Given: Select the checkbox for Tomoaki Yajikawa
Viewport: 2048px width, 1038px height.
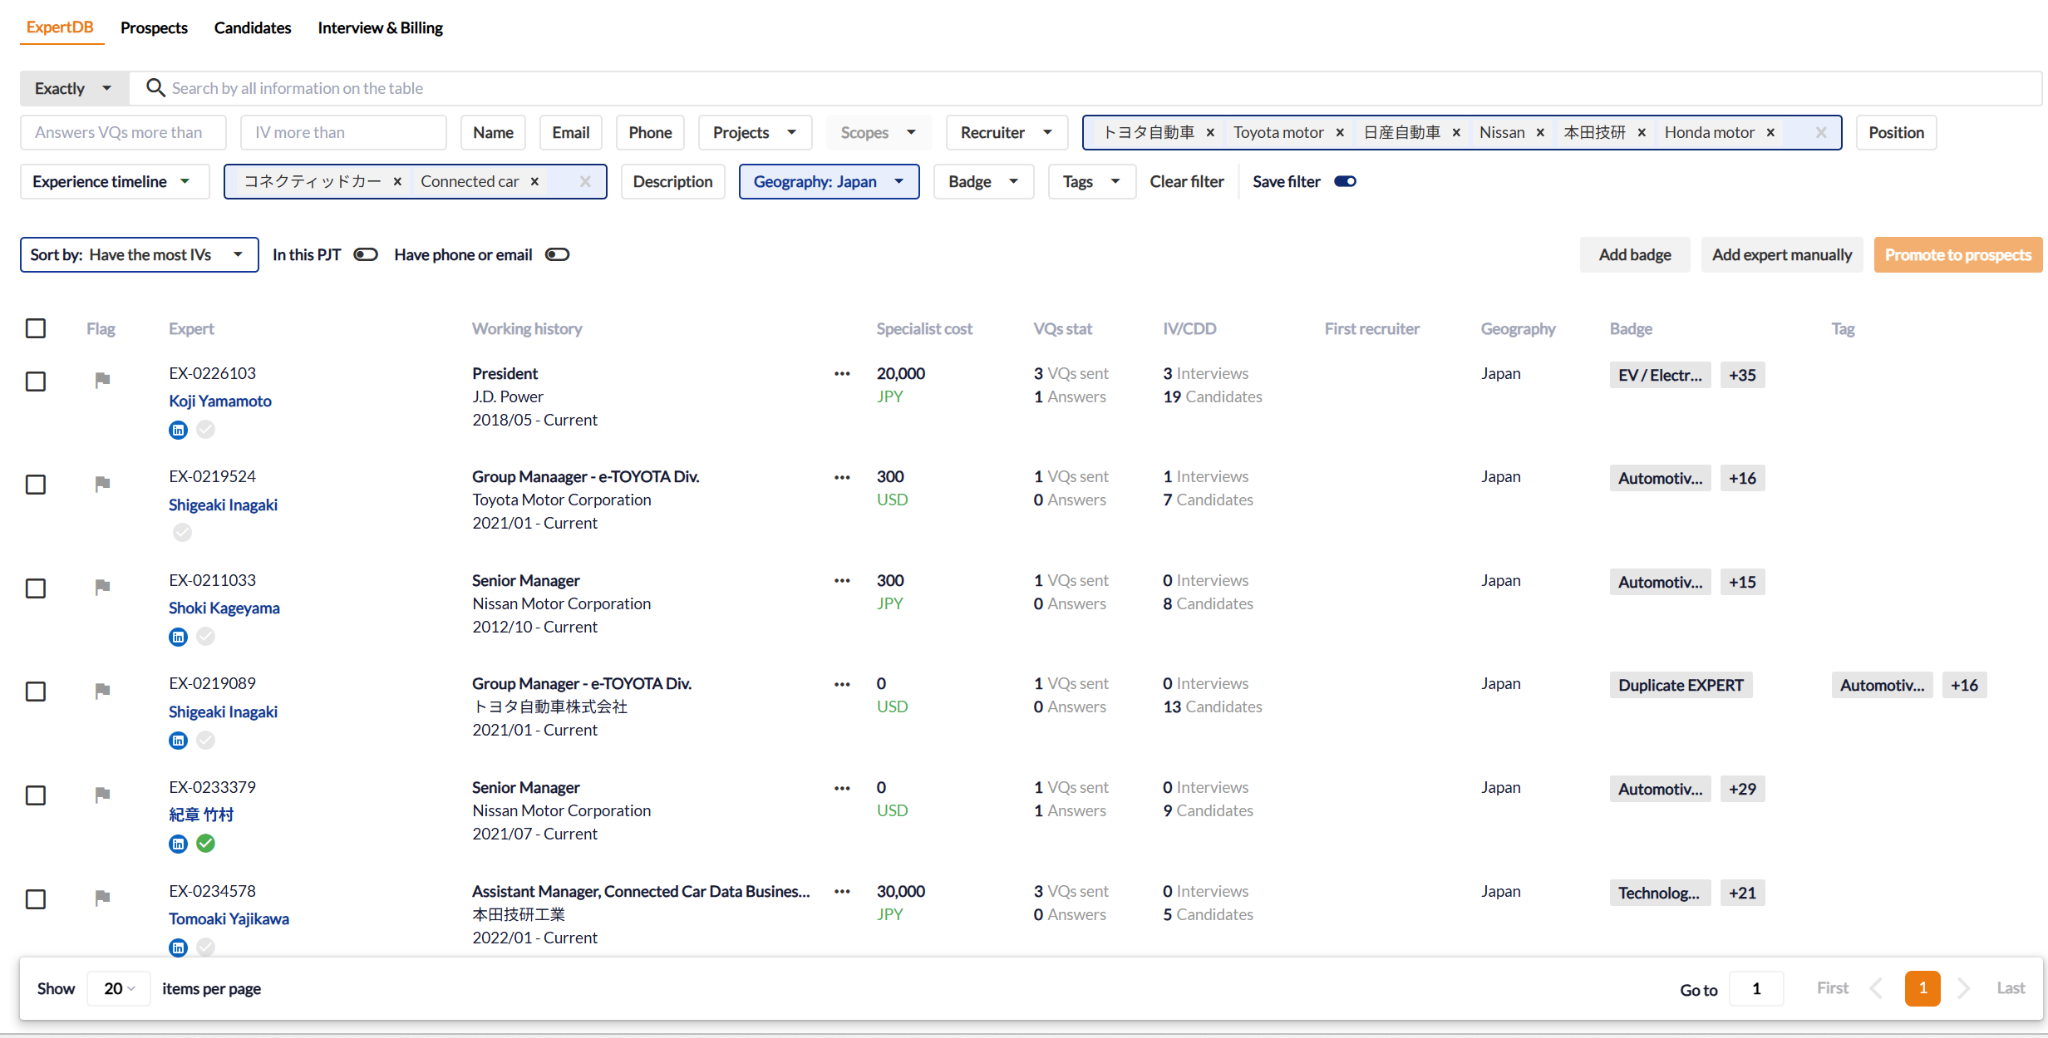Looking at the screenshot, I should pyautogui.click(x=36, y=899).
